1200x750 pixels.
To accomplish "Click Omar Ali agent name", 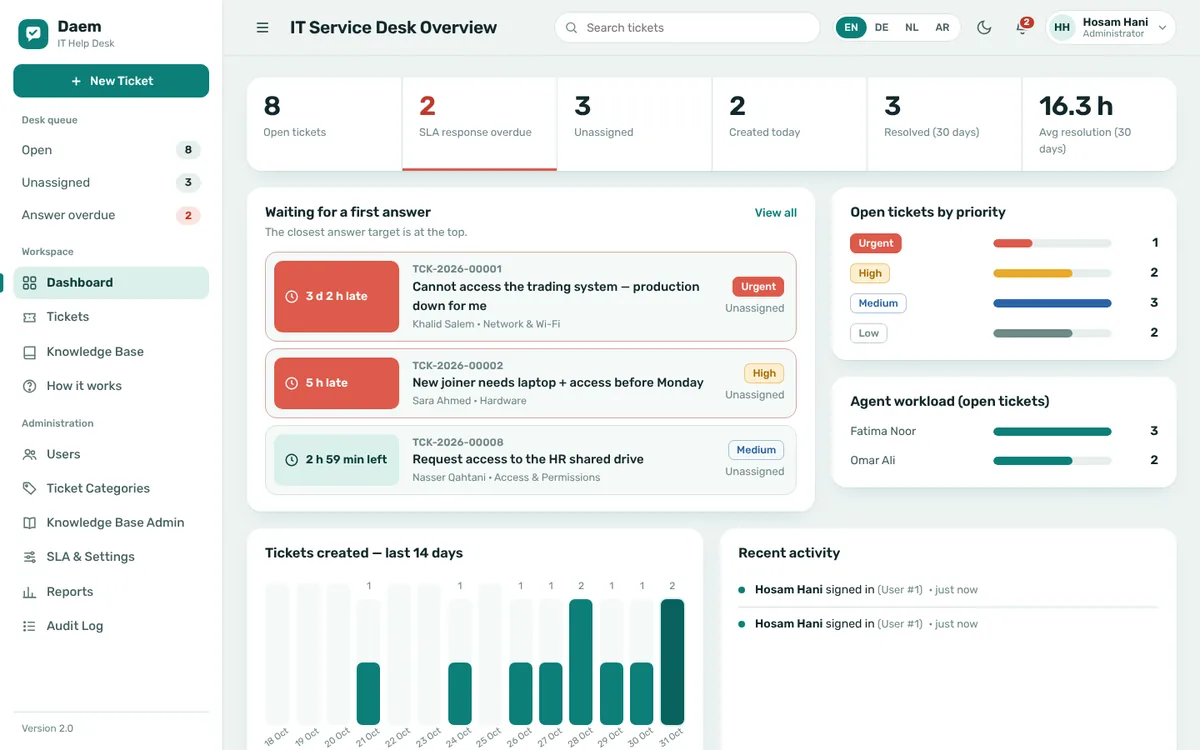I will (872, 460).
